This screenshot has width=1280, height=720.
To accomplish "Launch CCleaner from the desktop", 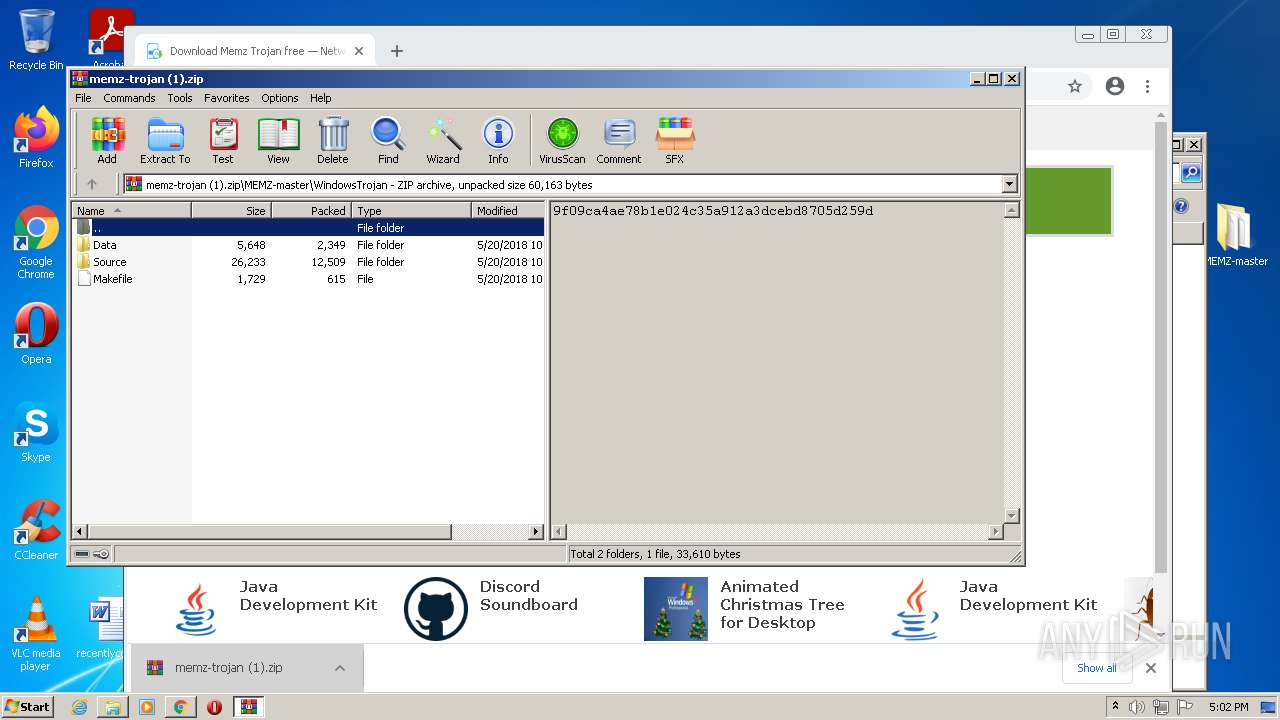I will (36, 530).
